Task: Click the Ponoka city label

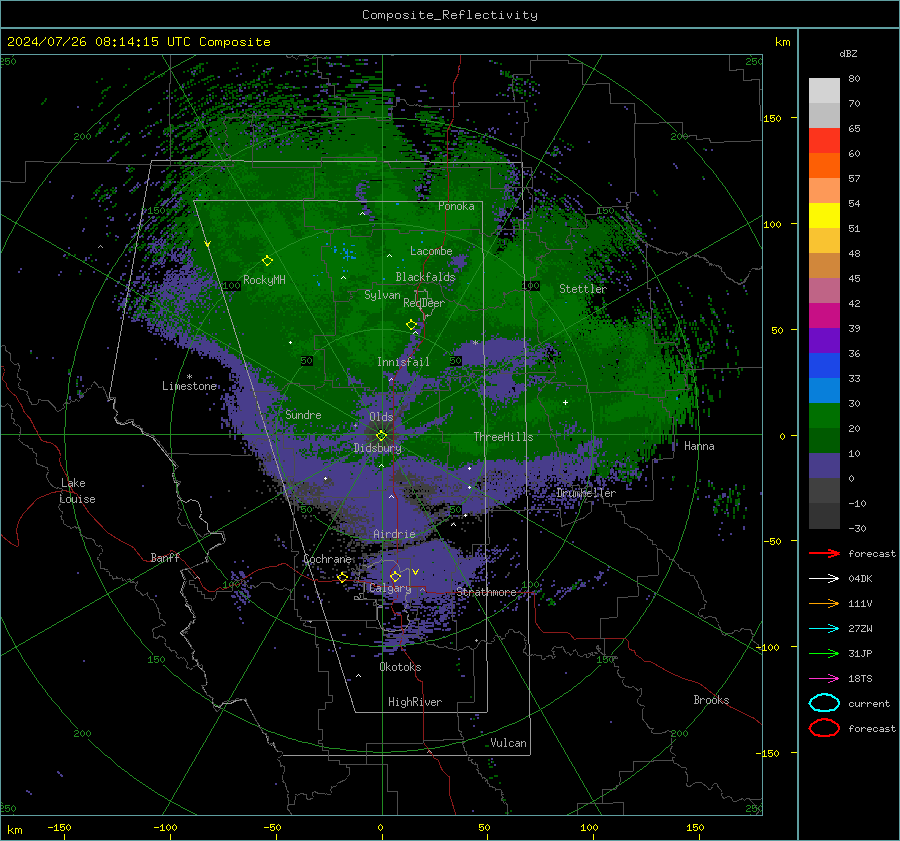Action: click(456, 206)
